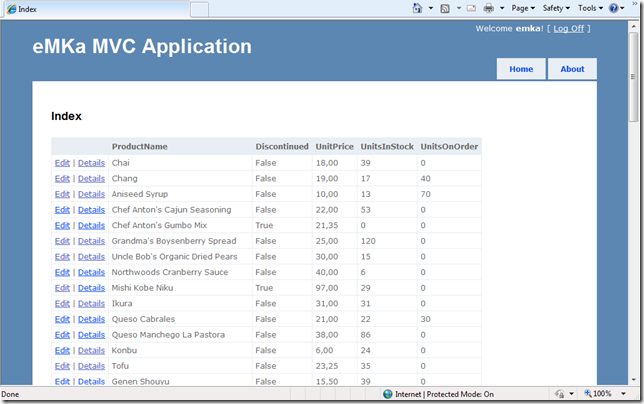Click the 'Done' status bar text
This screenshot has width=644, height=404.
point(10,394)
